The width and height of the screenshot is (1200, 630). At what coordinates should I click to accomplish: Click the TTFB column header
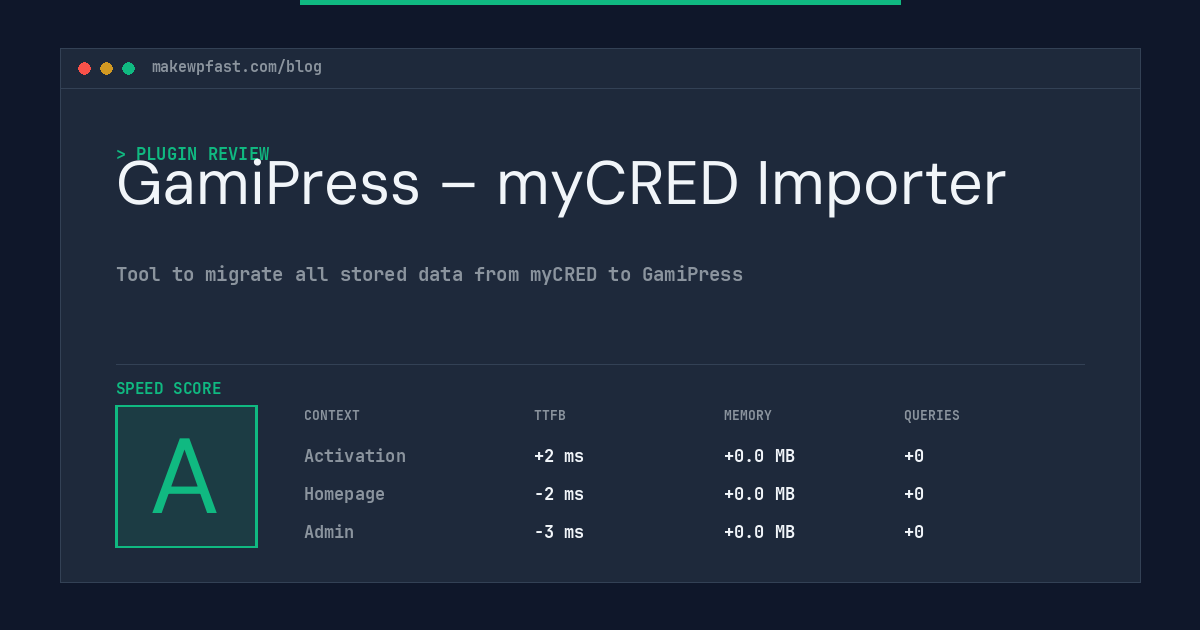[x=550, y=416]
